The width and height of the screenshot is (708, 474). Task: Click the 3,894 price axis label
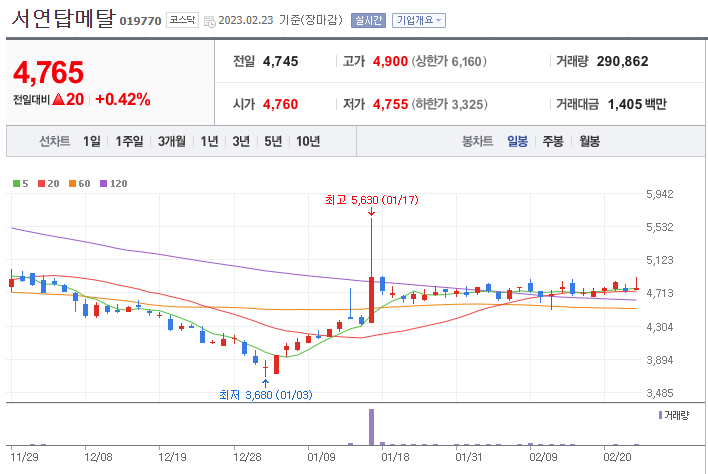click(660, 360)
